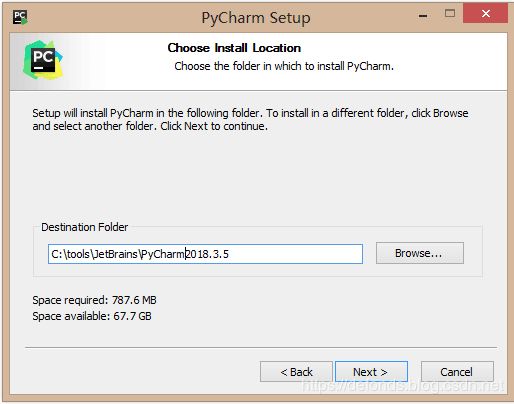This screenshot has width=514, height=404.
Task: Click the setup instructions paragraph
Action: (250, 119)
